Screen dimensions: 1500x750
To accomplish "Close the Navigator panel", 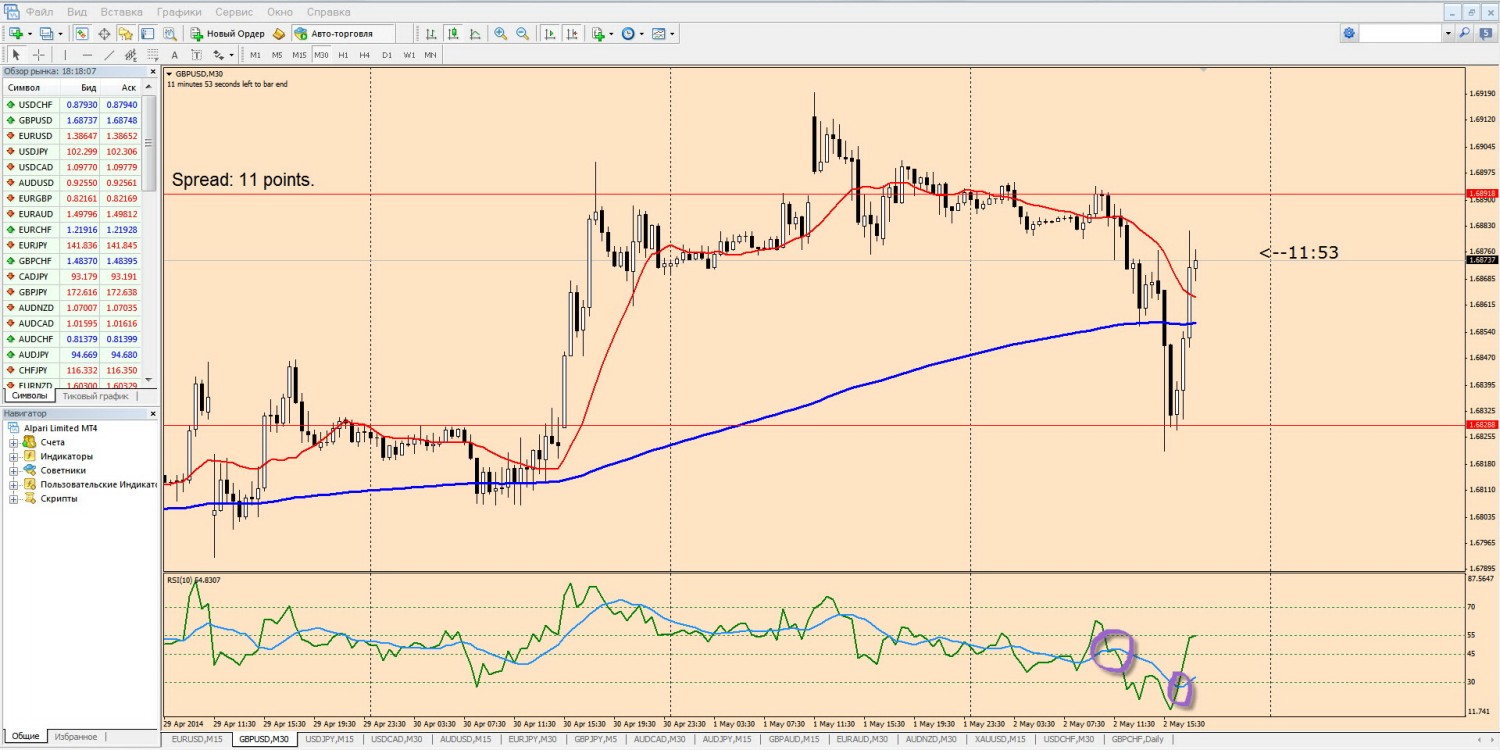I will 153,413.
